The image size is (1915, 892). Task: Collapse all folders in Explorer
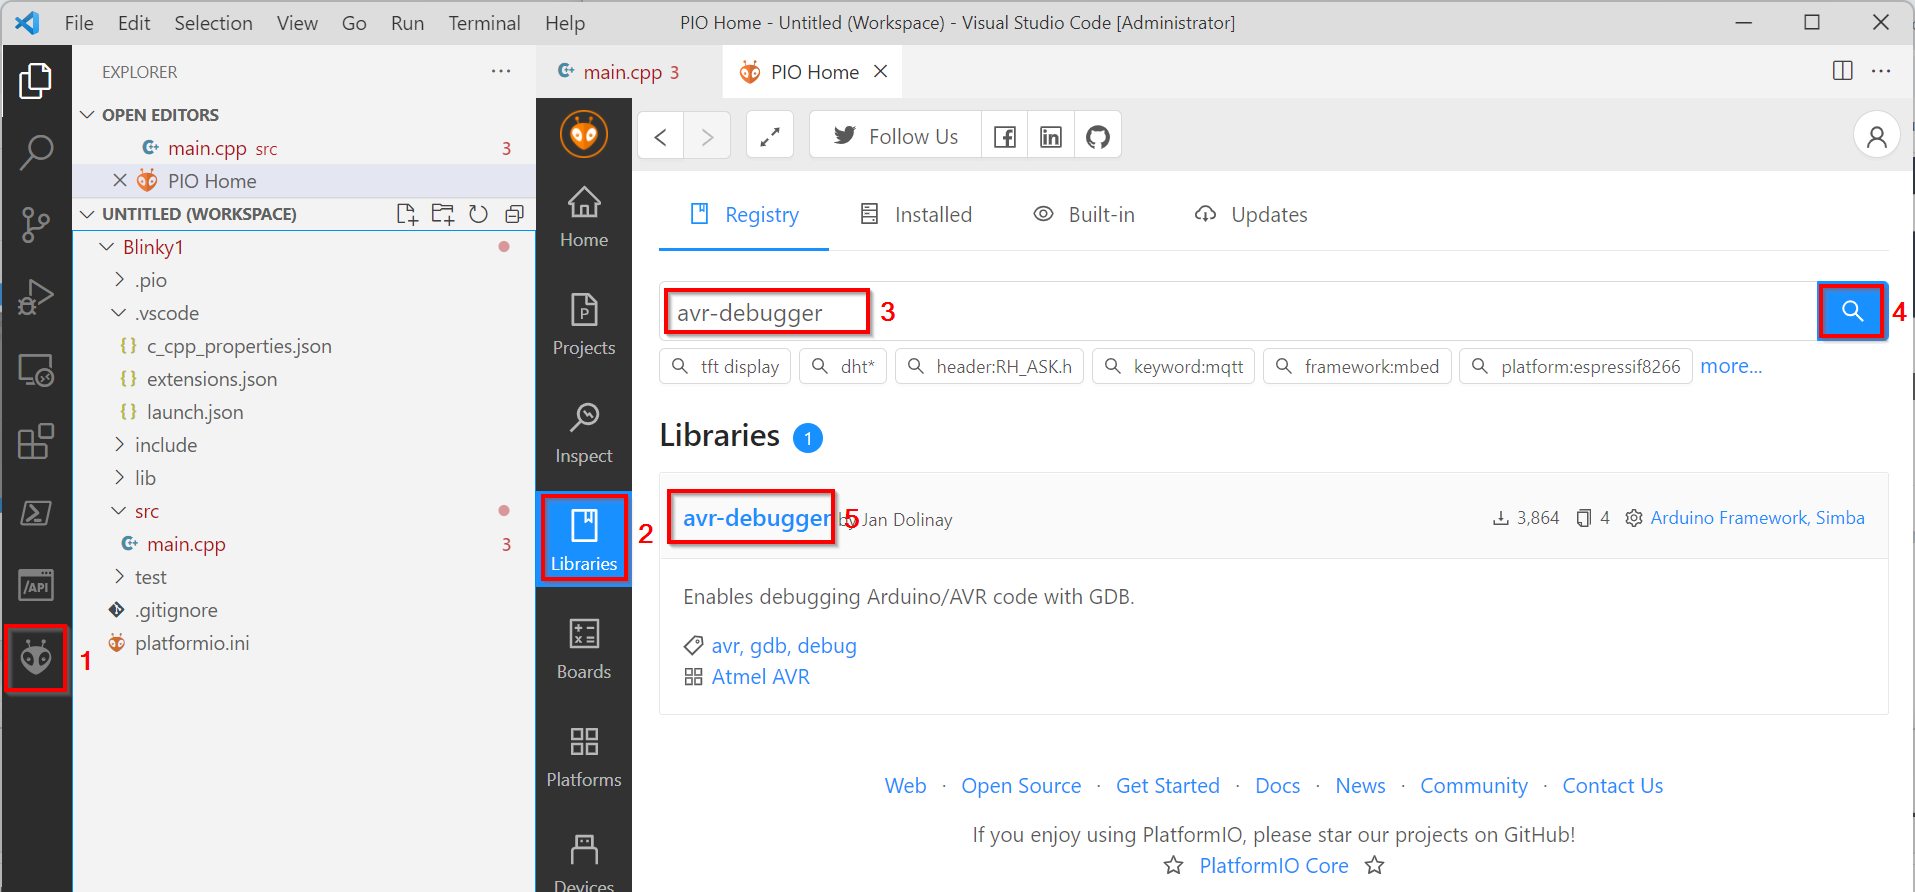(514, 214)
